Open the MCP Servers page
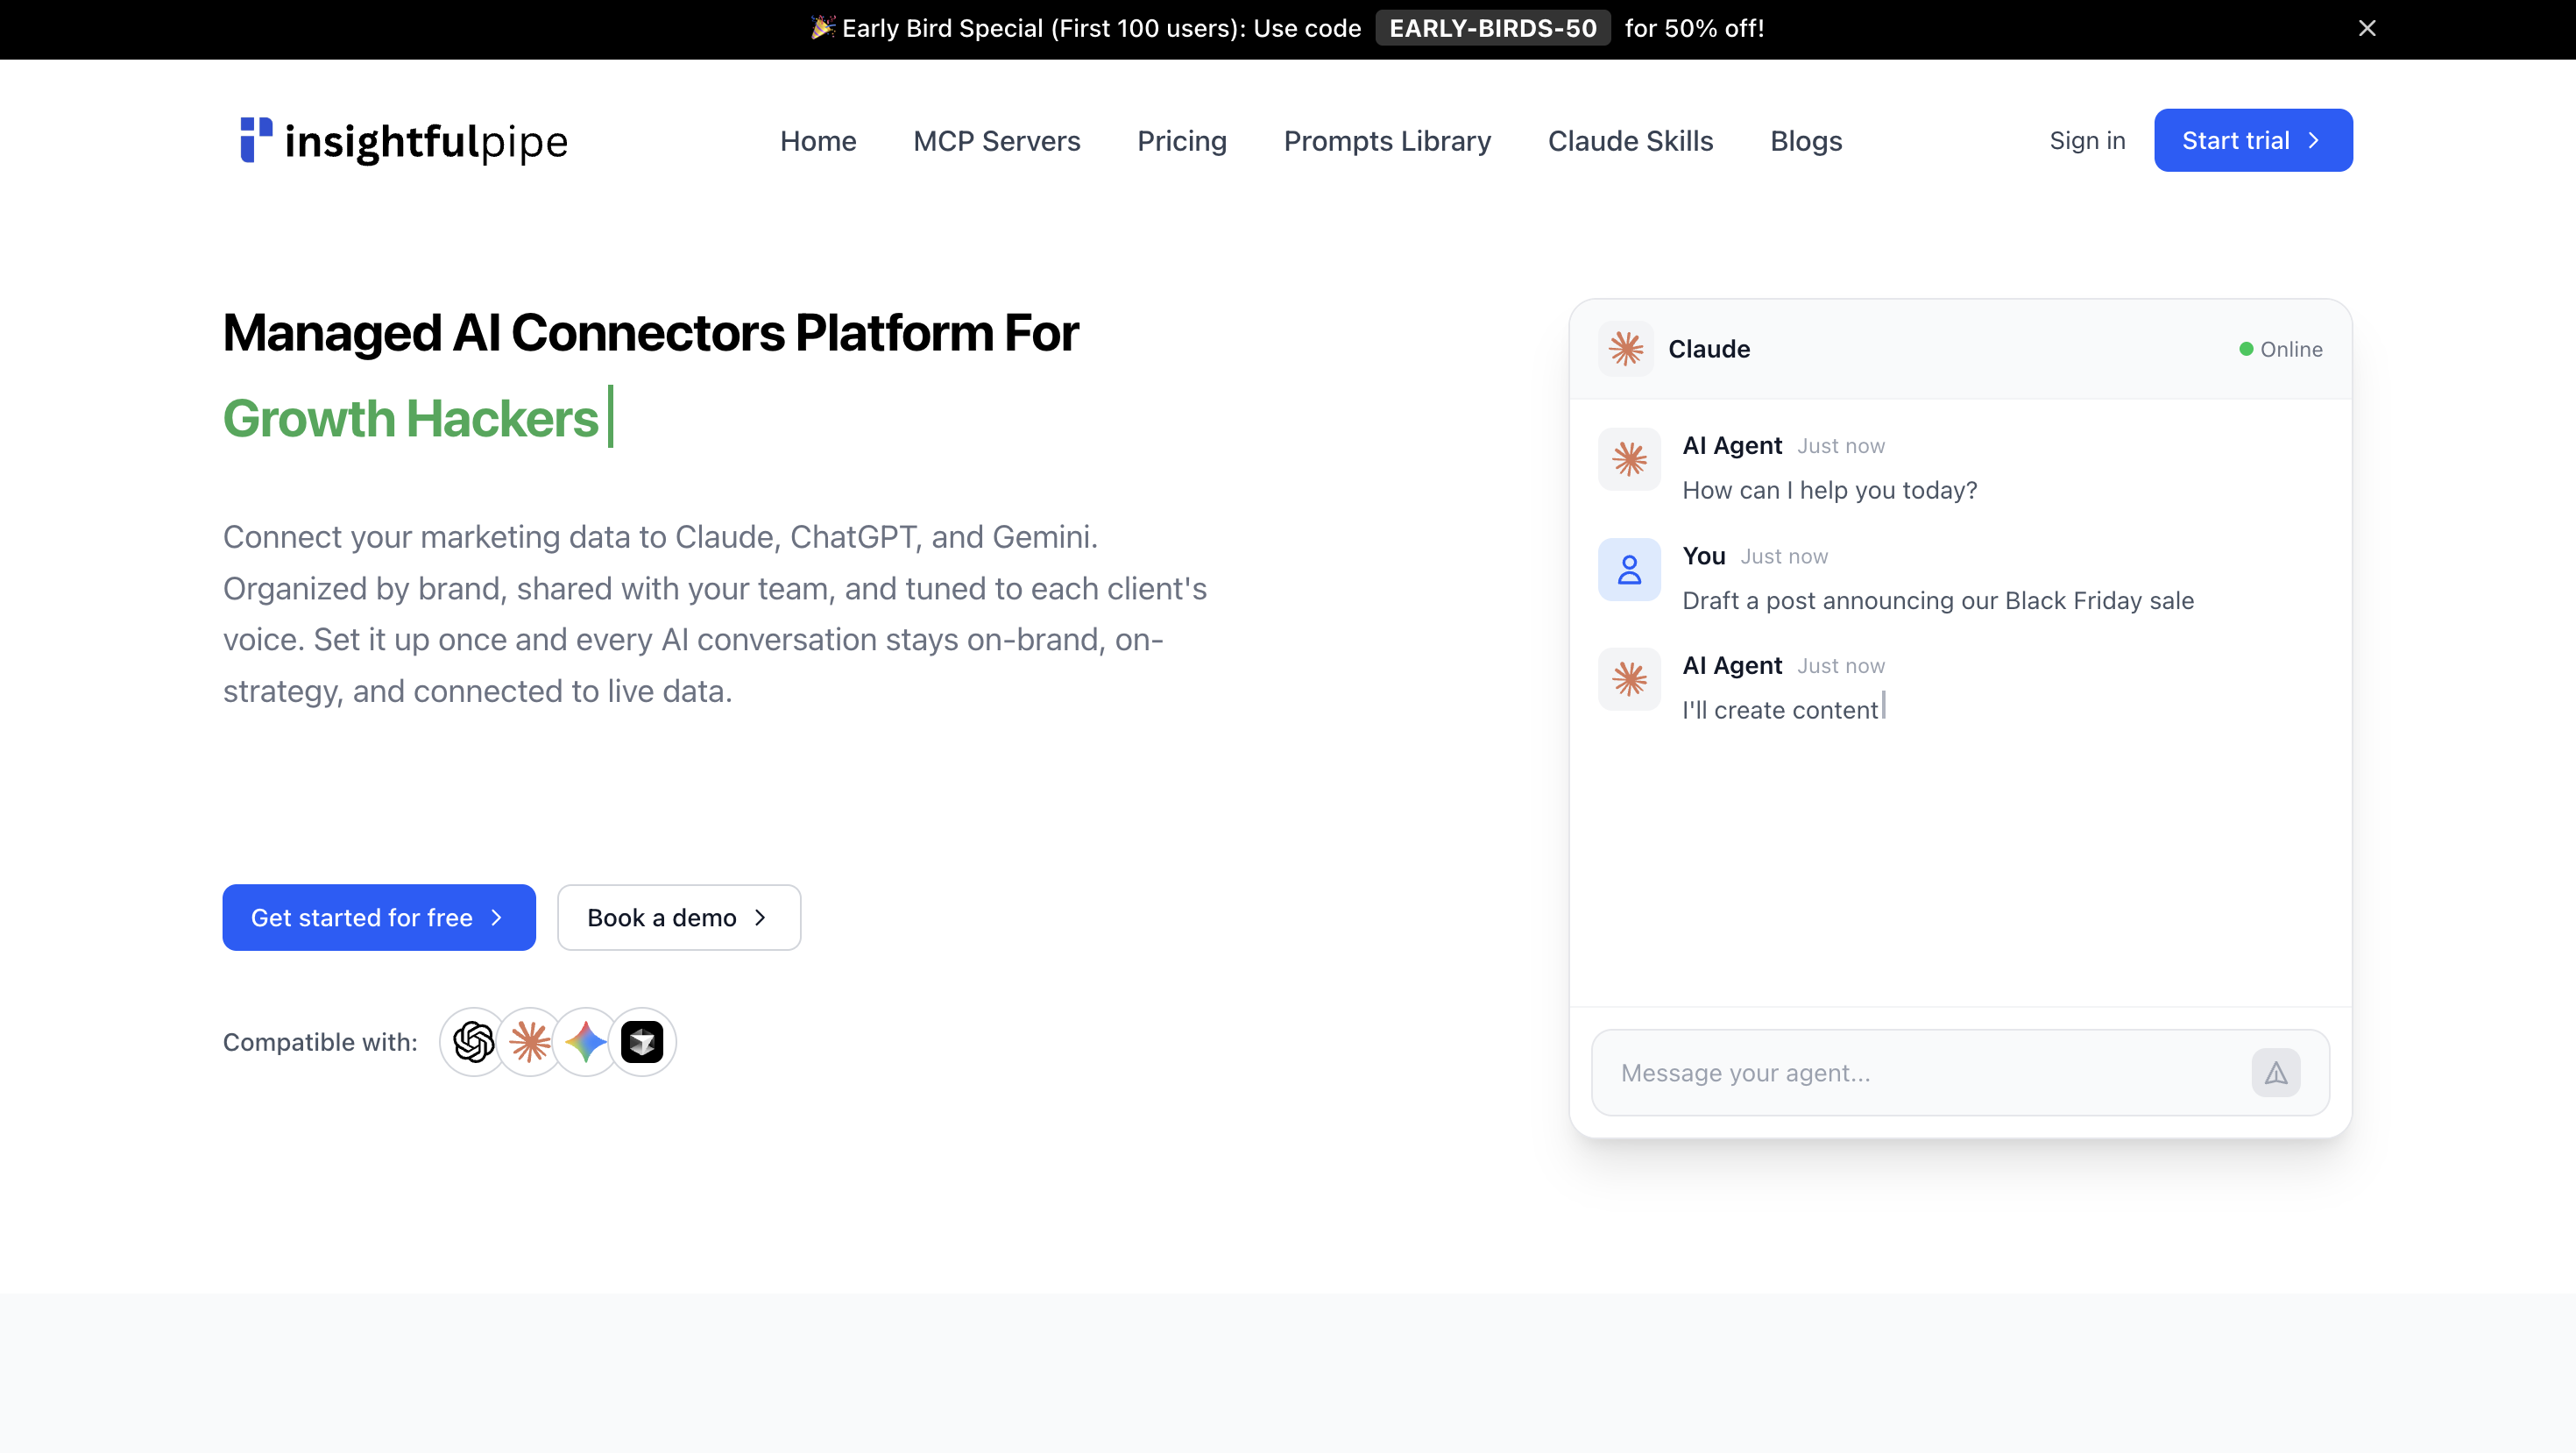 tap(996, 141)
